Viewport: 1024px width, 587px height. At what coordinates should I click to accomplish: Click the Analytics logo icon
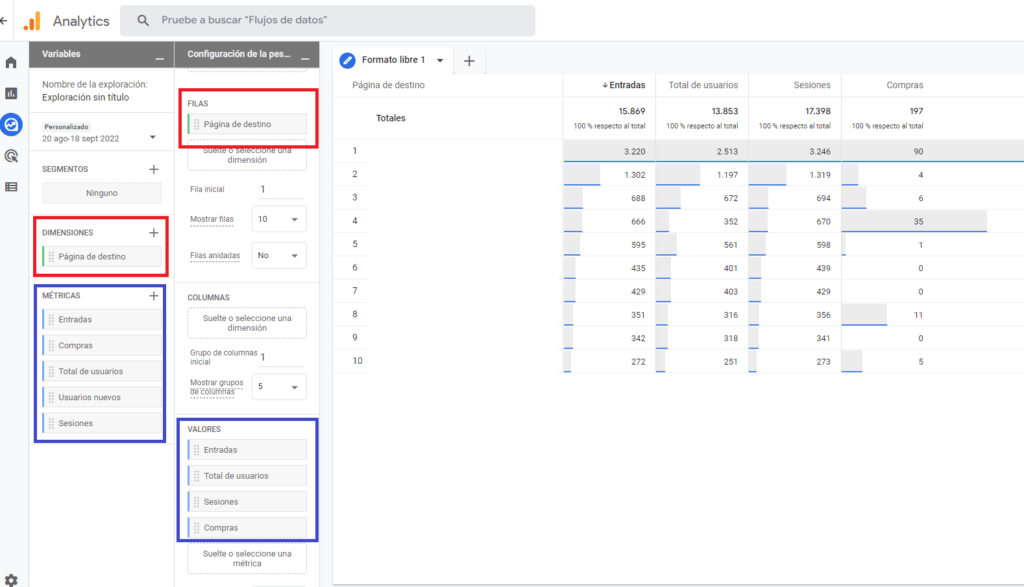tap(32, 21)
